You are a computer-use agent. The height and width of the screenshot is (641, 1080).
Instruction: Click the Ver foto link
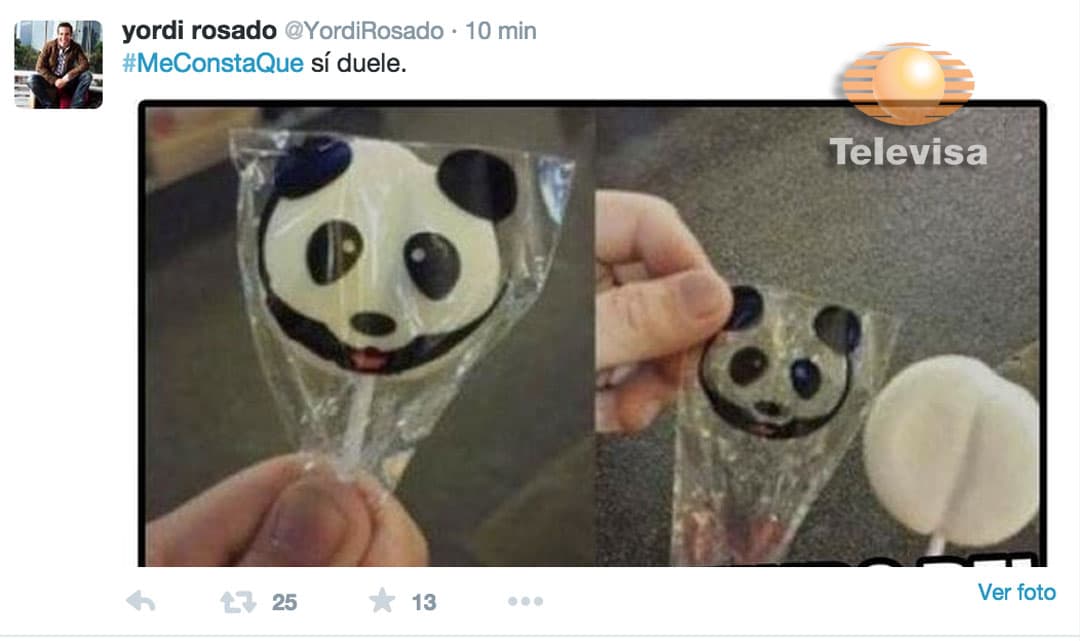pos(1017,592)
